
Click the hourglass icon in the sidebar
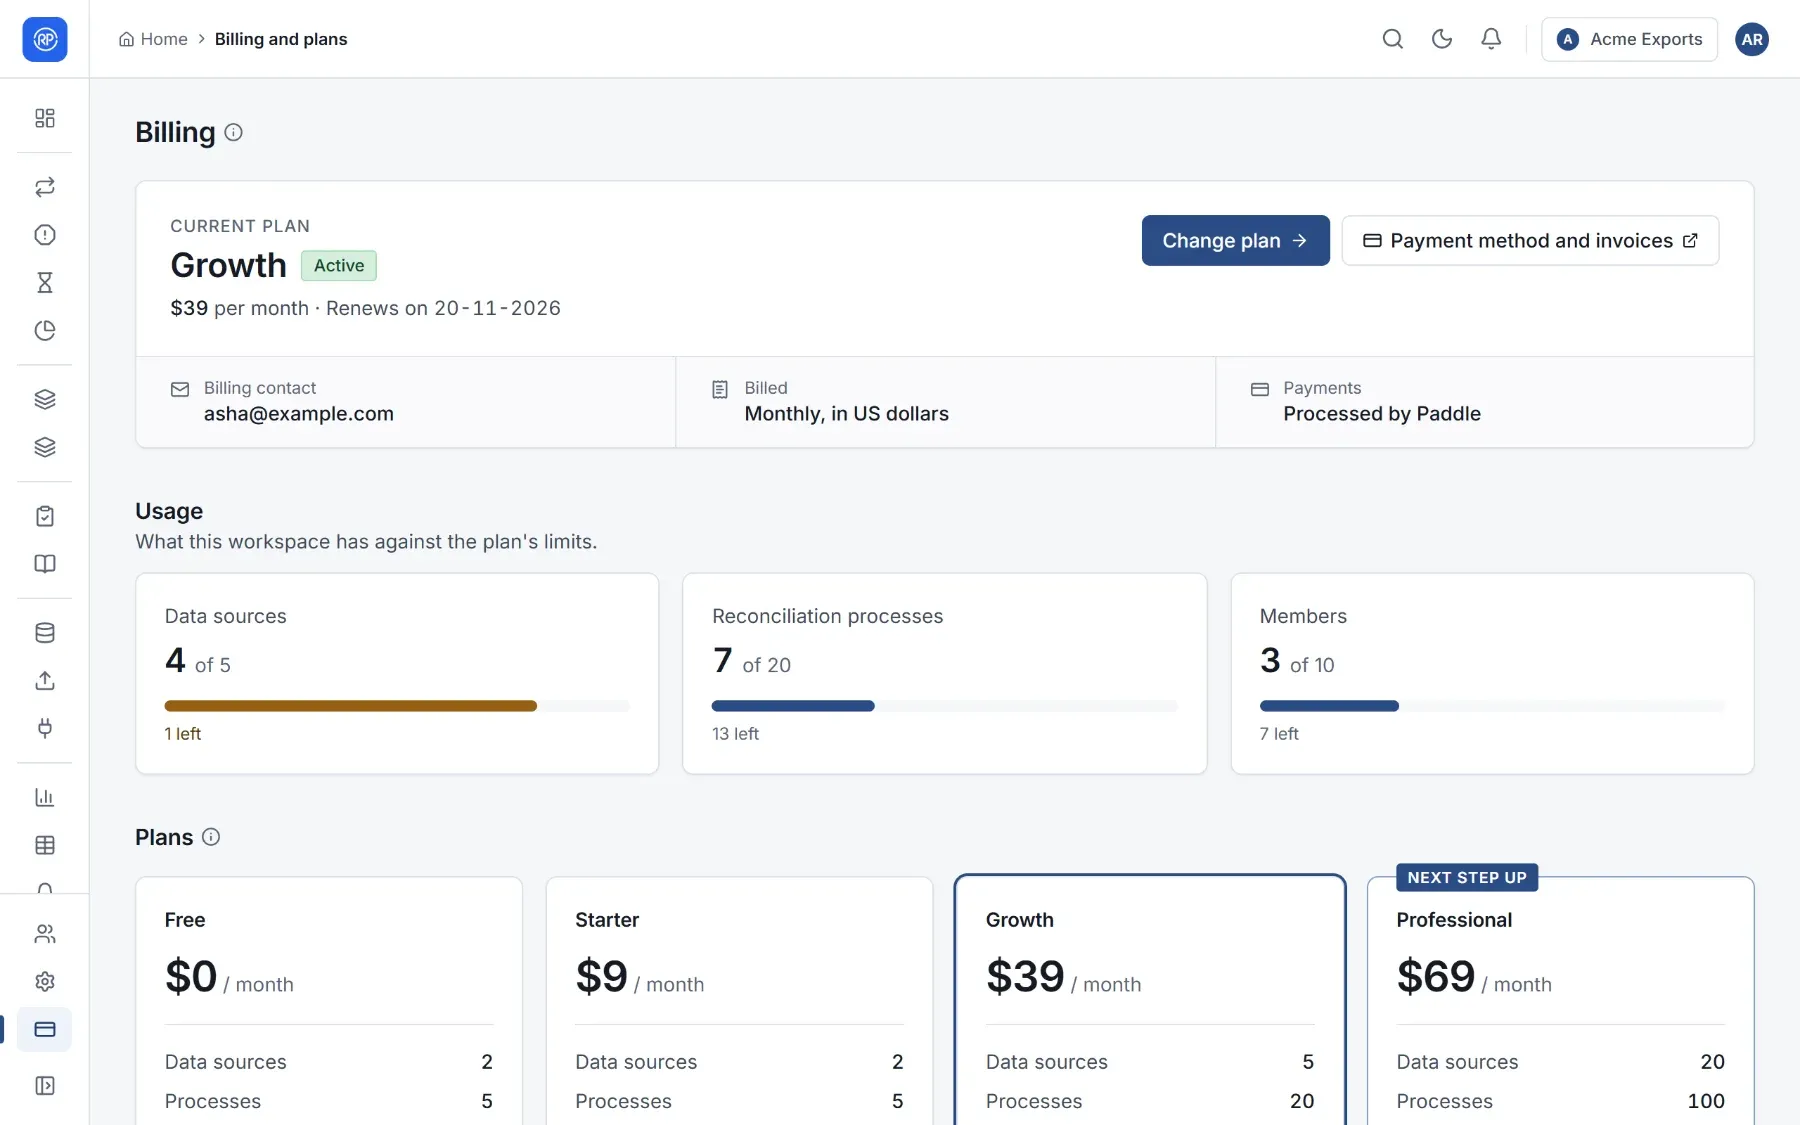click(45, 283)
